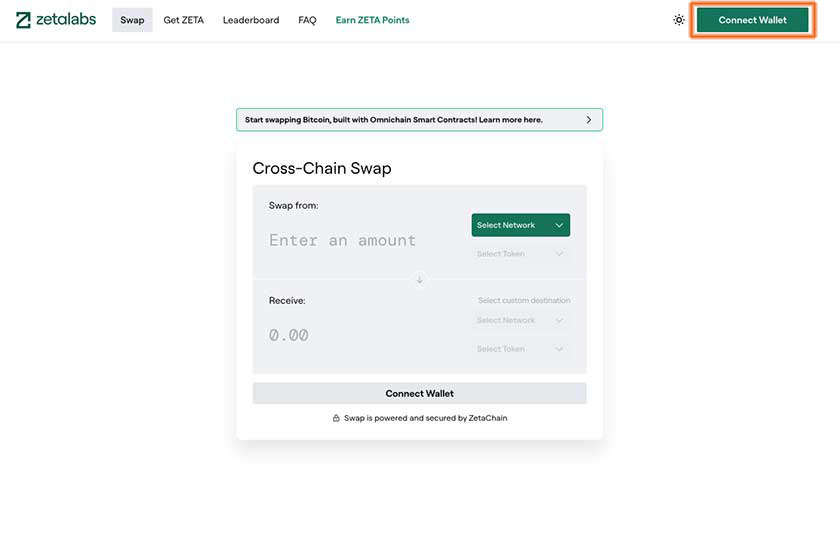This screenshot has height=560, width=840.
Task: Click the Enter an amount field
Action: [342, 240]
